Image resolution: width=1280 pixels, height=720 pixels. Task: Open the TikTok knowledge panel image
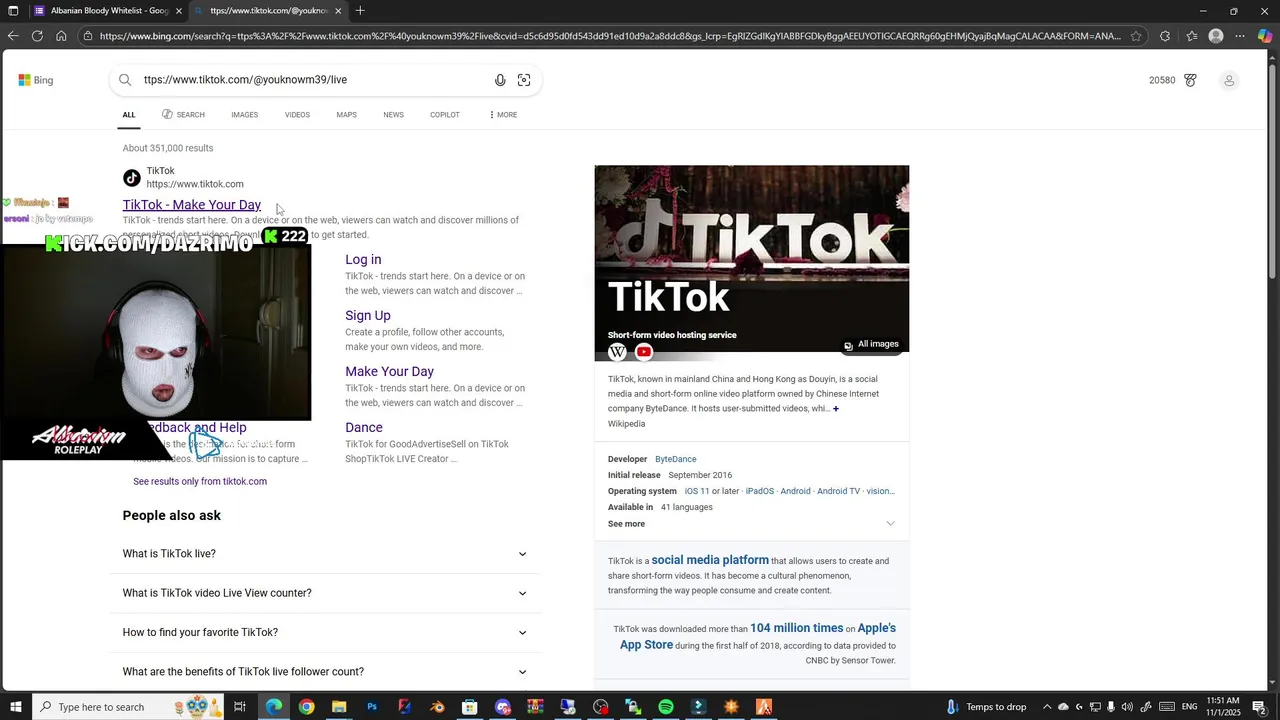click(752, 258)
